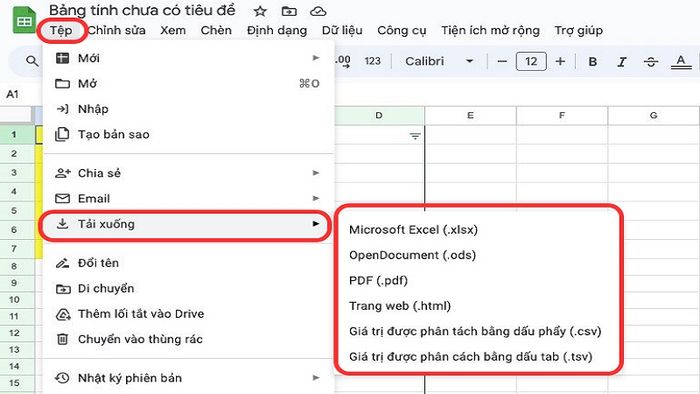This screenshot has width=700, height=394.
Task: Choose Nhập to import a file
Action: 188,109
